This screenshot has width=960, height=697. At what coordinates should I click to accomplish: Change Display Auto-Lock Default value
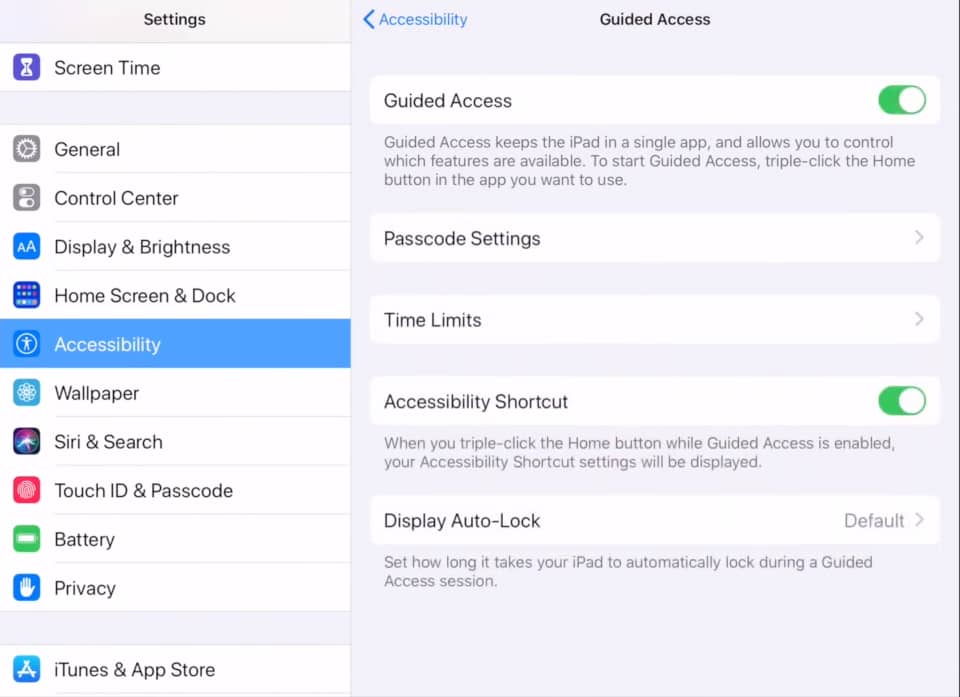coord(874,521)
